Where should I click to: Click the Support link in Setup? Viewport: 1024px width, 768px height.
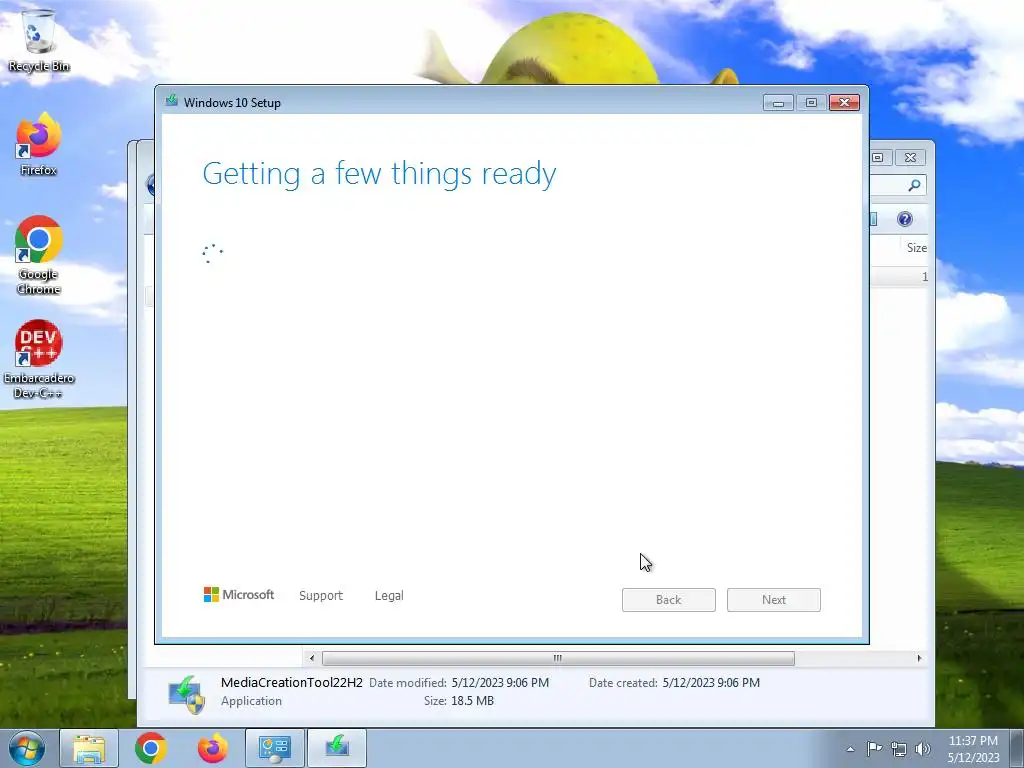321,596
